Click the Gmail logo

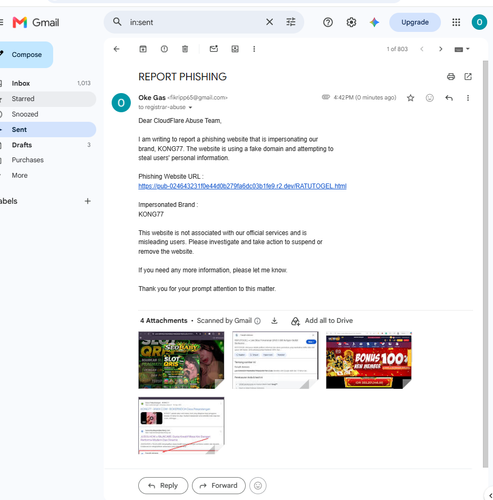[36, 22]
